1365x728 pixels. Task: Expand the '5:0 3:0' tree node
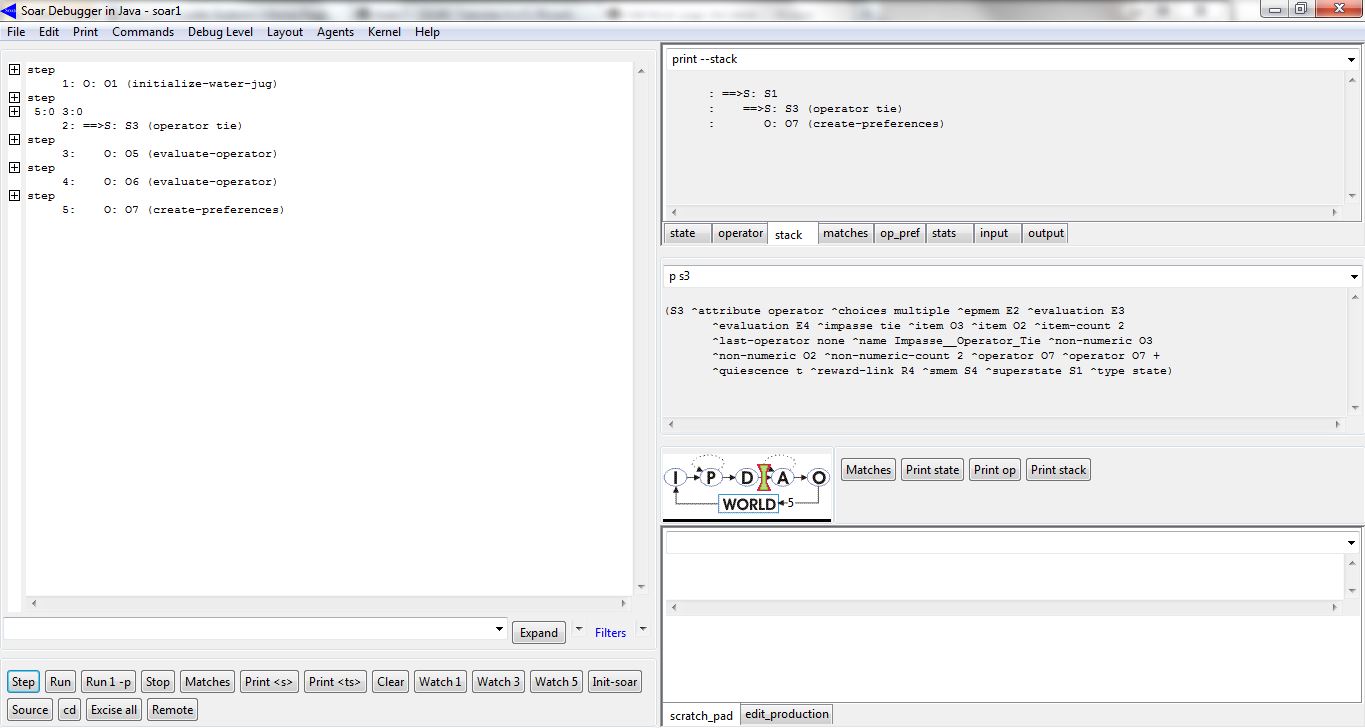(14, 112)
